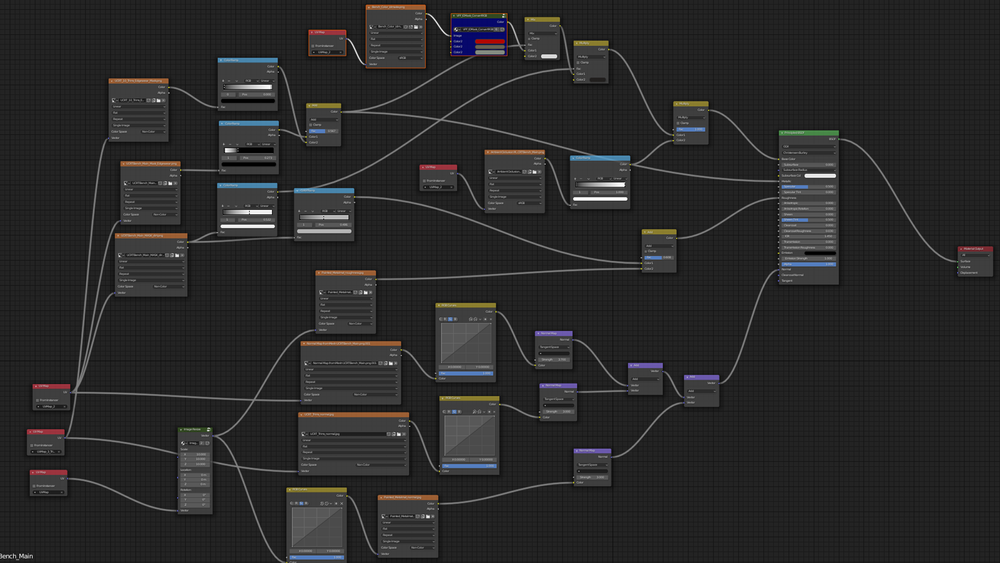Toggle fake user shield in Bench_Color texture node
Viewport: 1000px width, 563px height.
click(x=406, y=27)
